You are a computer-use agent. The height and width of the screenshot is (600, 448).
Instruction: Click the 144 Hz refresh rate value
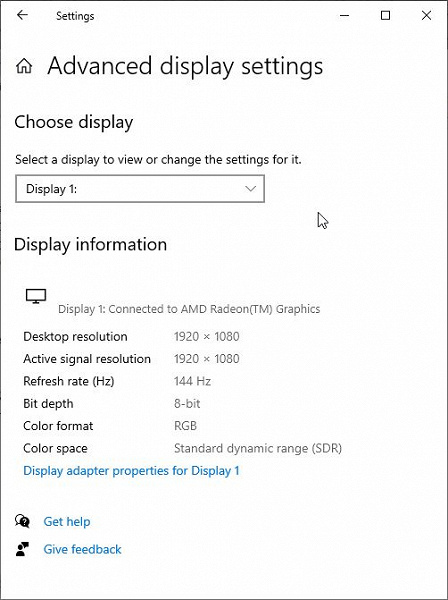coord(192,381)
